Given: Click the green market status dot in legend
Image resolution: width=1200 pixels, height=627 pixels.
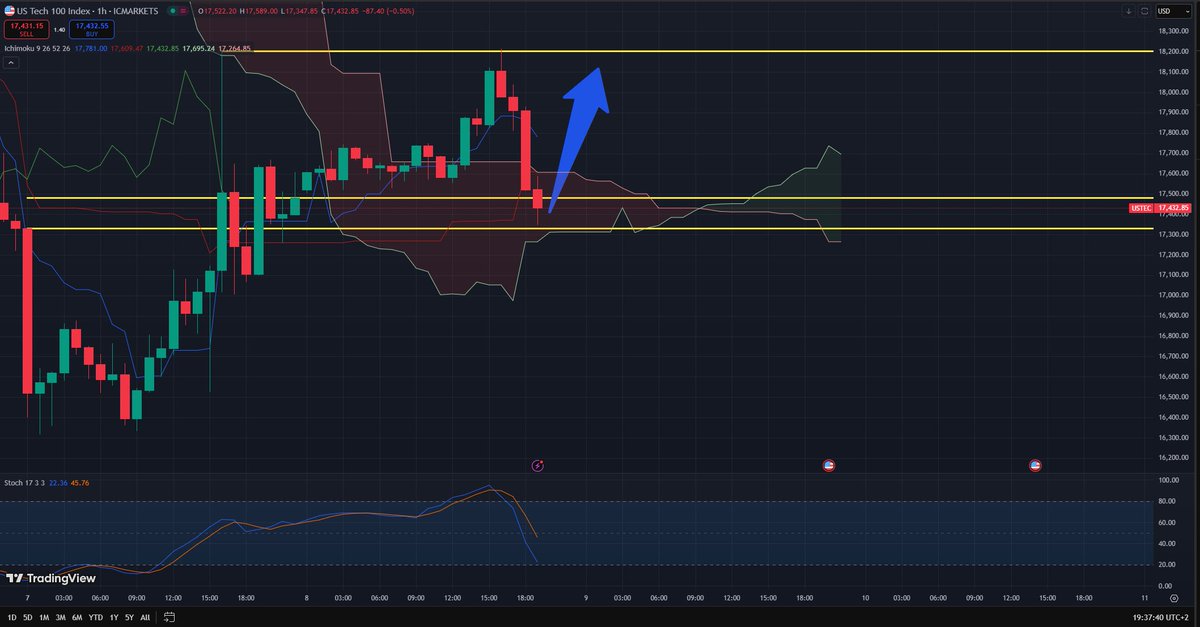Looking at the screenshot, I should click(170, 11).
